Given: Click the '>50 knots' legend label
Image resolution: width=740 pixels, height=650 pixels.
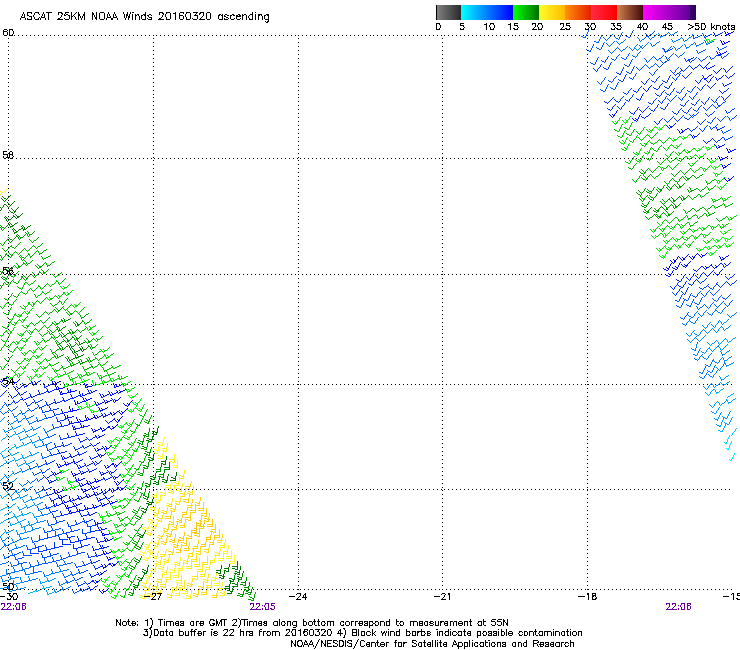Looking at the screenshot, I should coord(711,27).
